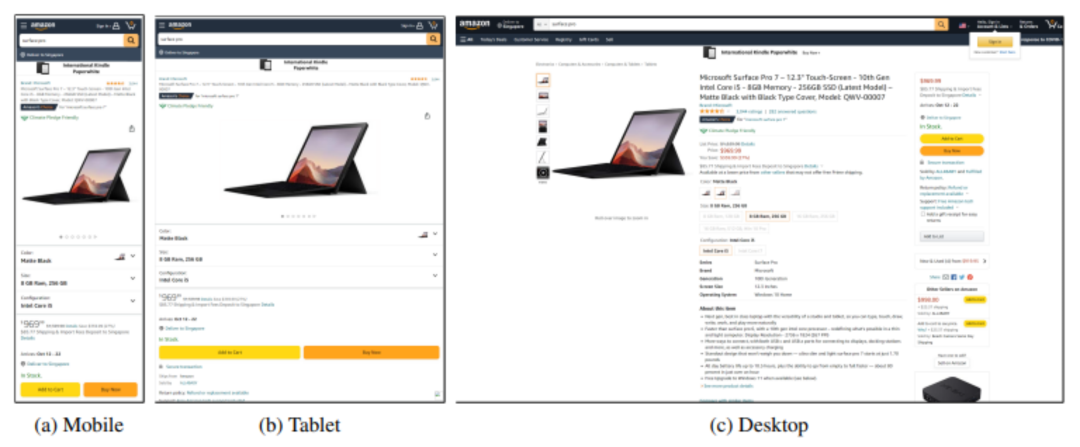Select the 8 GB Ram, 256 GB size option

767,216
